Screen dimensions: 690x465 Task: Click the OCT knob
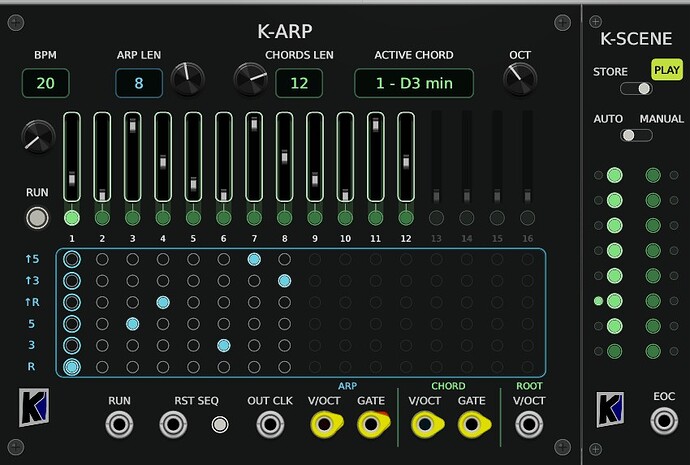(520, 79)
